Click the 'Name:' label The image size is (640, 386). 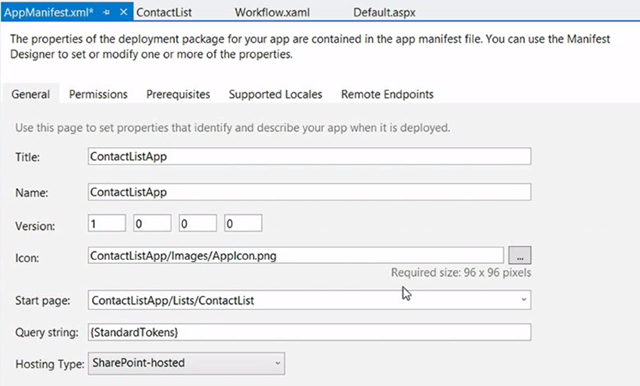click(x=31, y=193)
